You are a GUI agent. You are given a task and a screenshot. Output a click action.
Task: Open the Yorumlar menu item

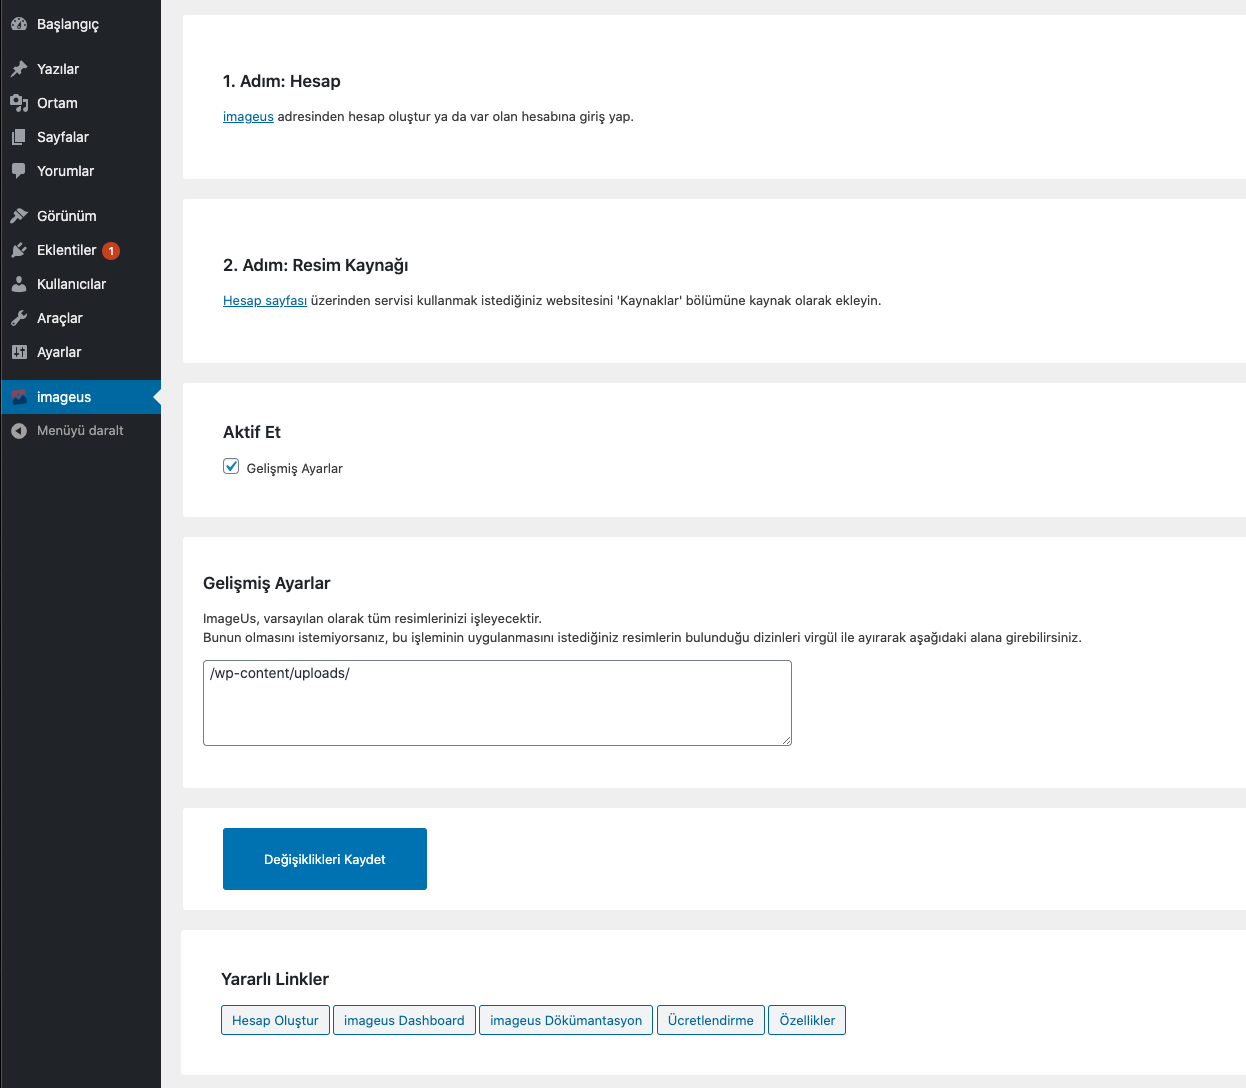tap(80, 171)
